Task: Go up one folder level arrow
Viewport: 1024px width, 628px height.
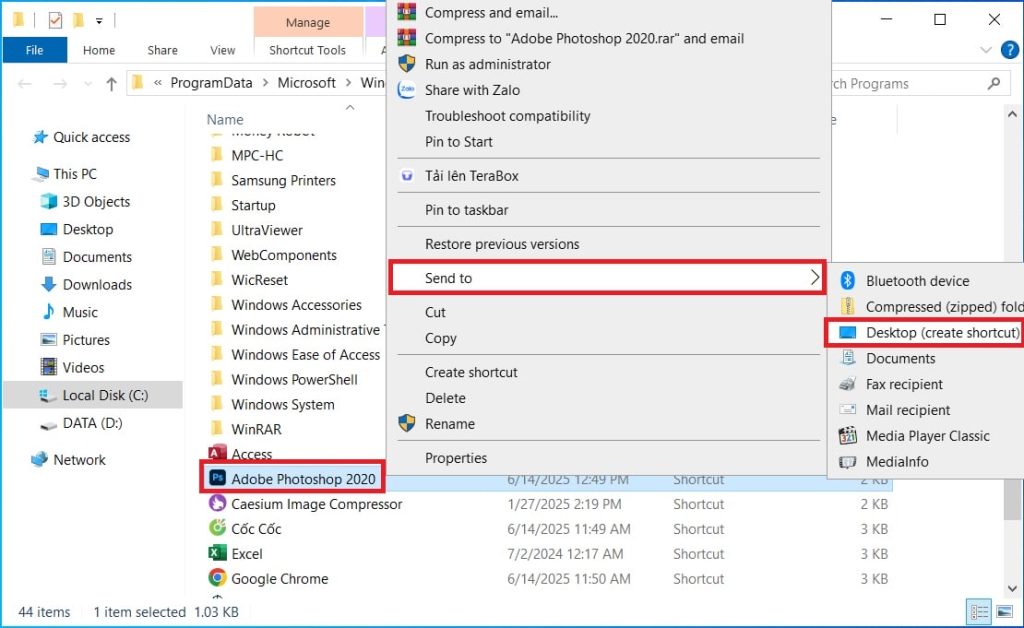Action: pos(111,84)
